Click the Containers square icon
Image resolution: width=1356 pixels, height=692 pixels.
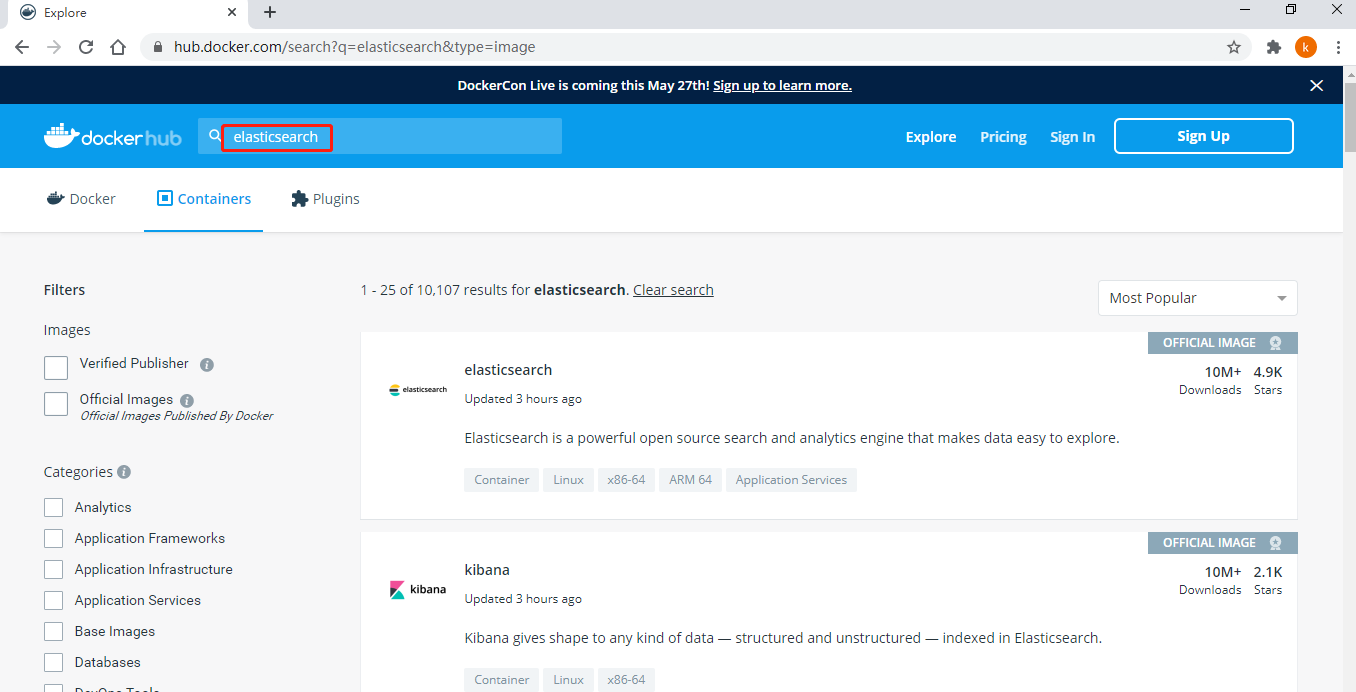click(165, 198)
